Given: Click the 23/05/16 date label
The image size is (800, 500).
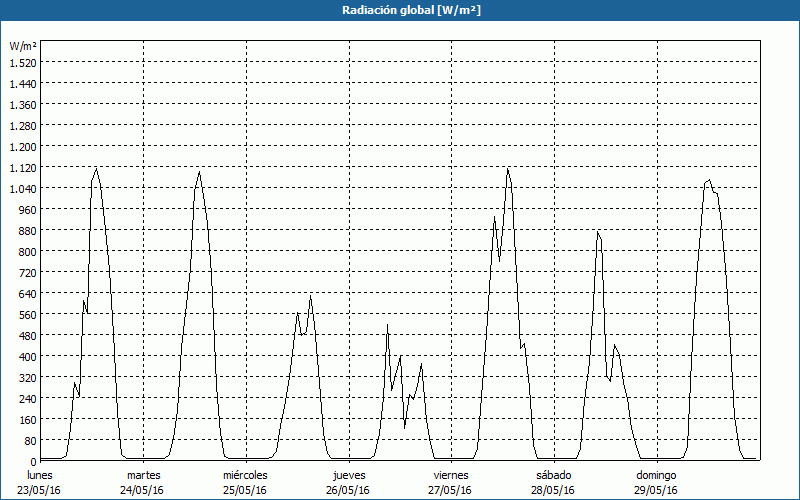Looking at the screenshot, I should 40,489.
